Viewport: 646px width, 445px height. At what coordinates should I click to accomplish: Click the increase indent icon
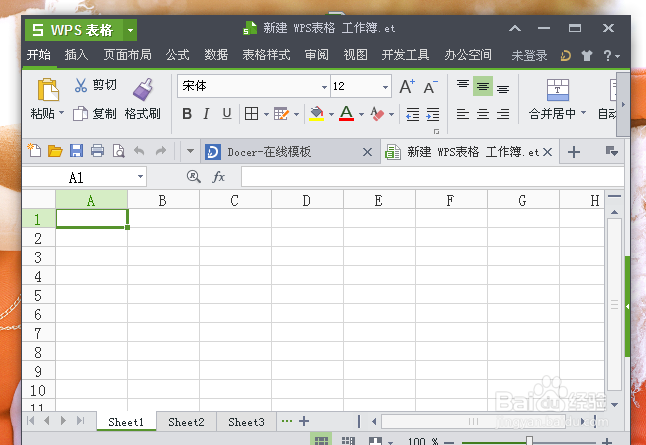433,114
